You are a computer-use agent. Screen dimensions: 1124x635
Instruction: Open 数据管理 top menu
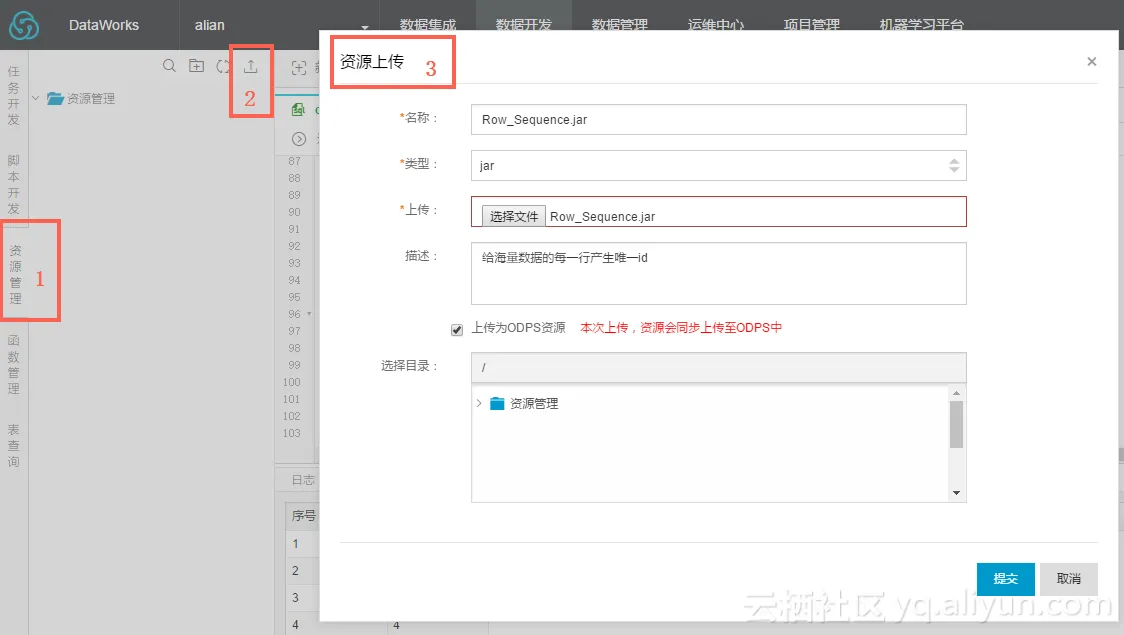(620, 25)
